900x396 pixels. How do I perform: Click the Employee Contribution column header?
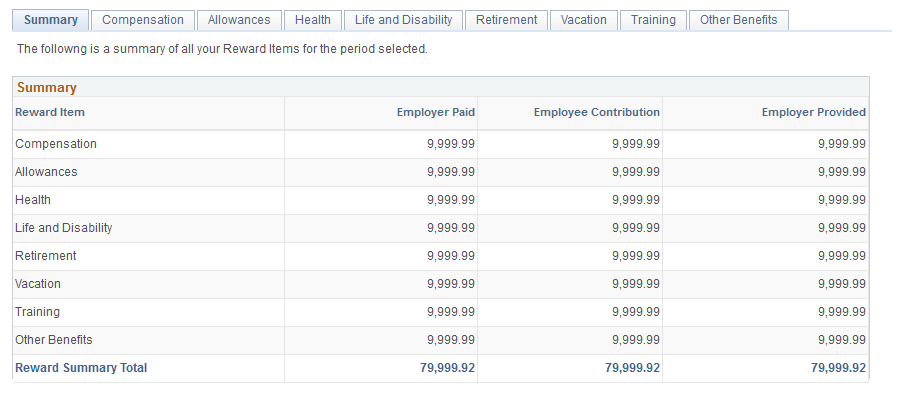click(x=596, y=112)
